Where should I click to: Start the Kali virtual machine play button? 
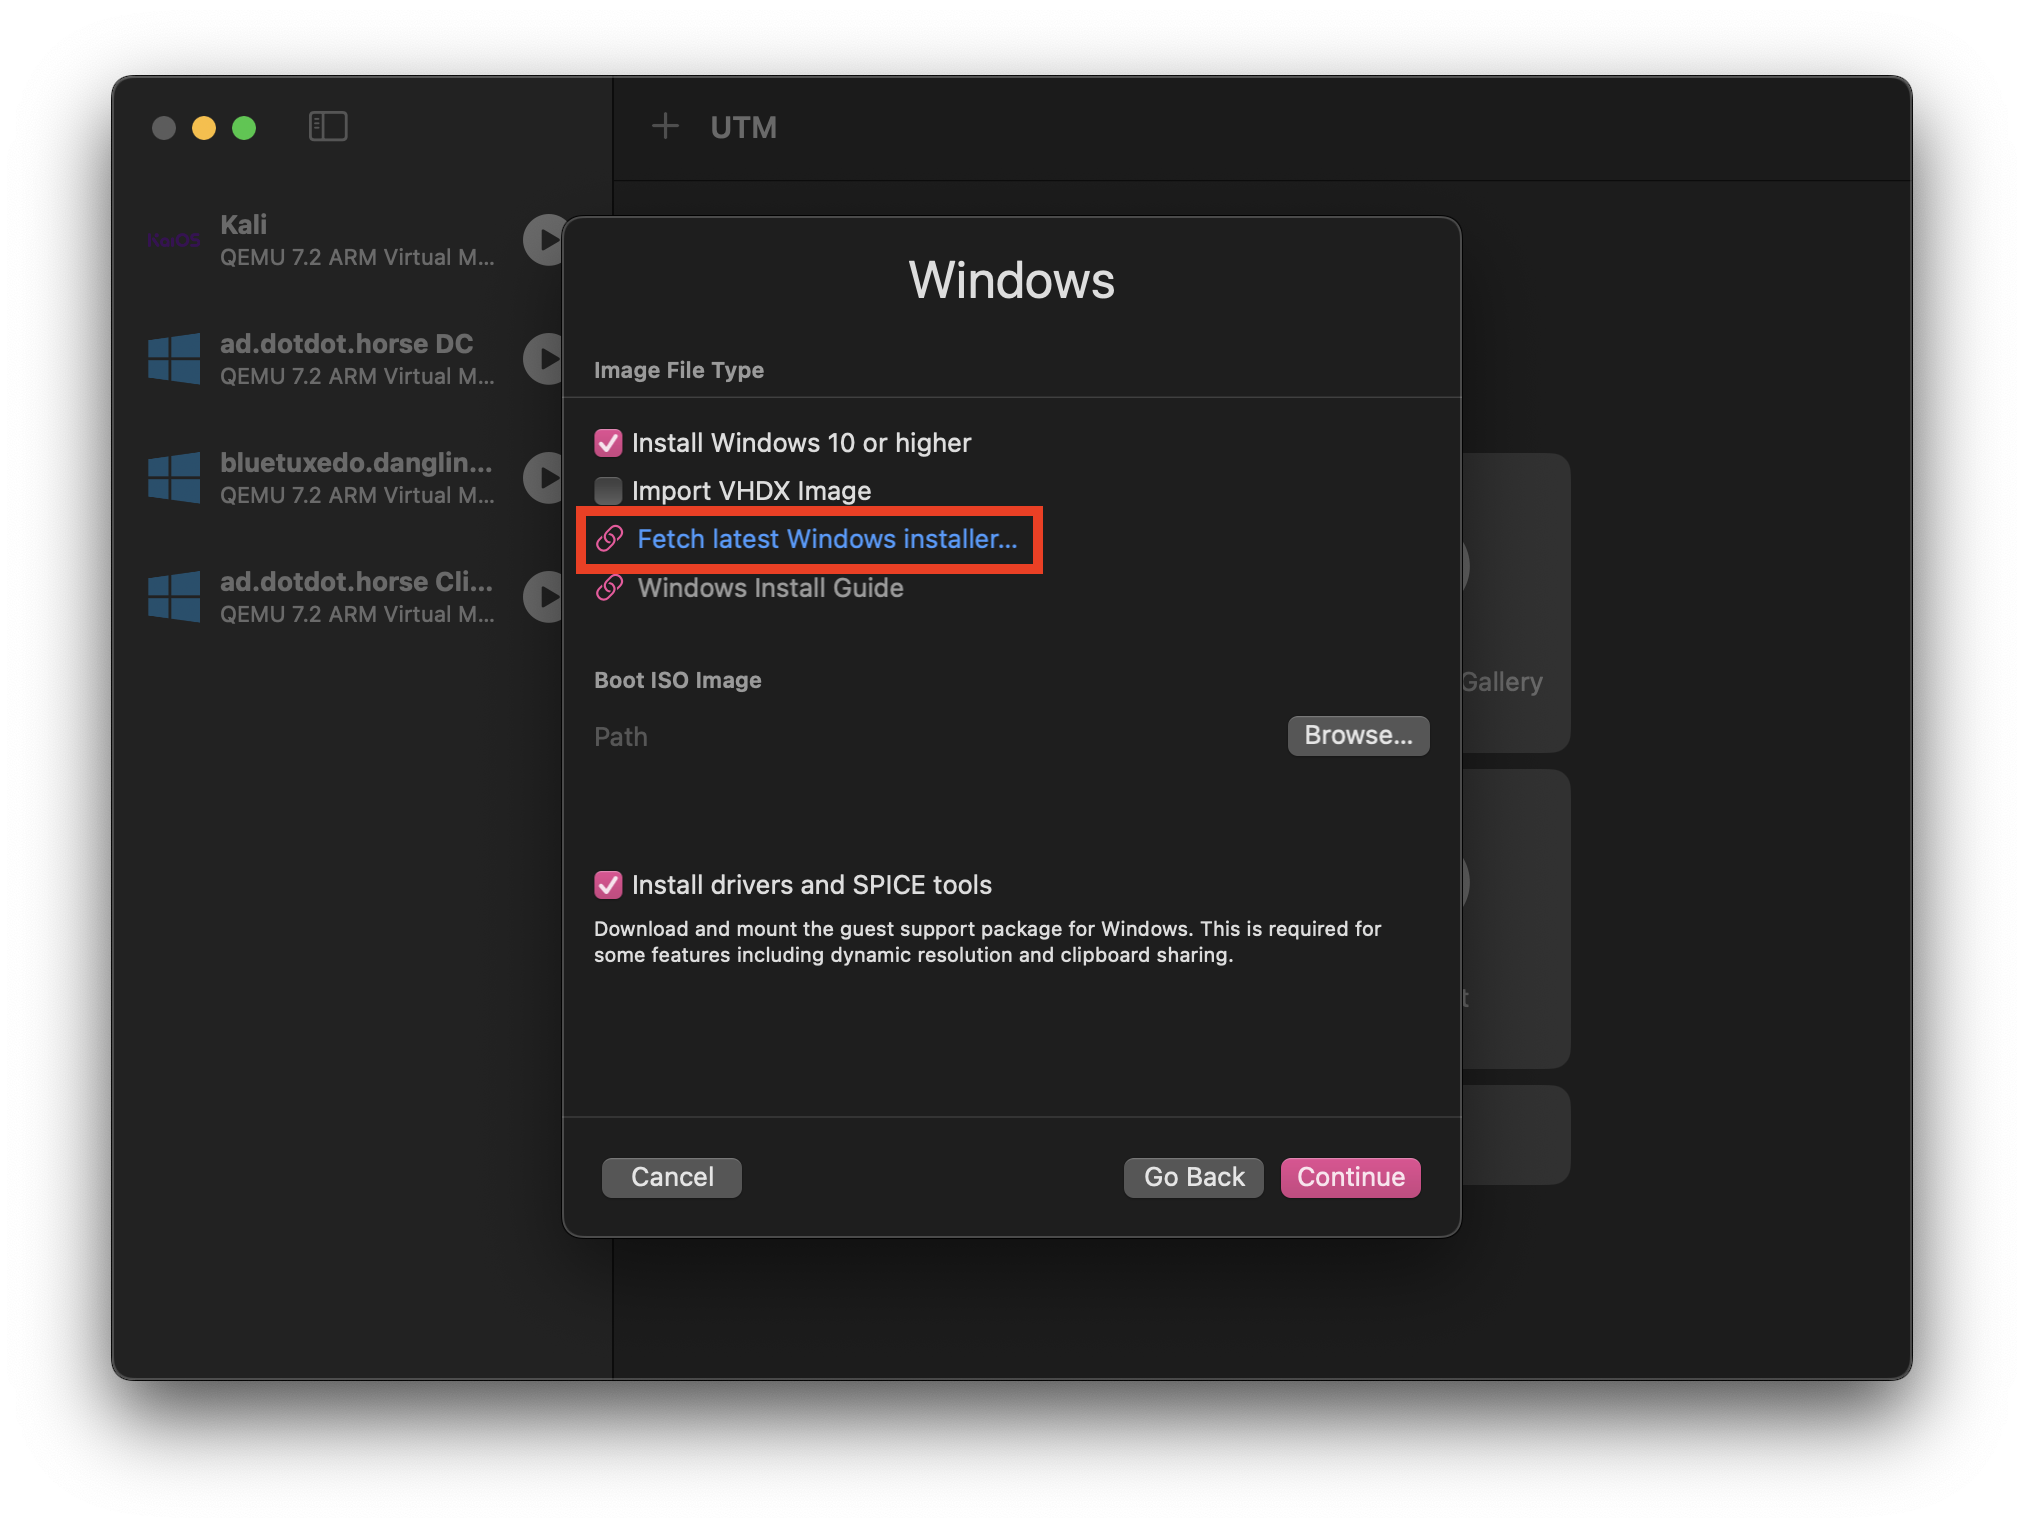coord(545,240)
